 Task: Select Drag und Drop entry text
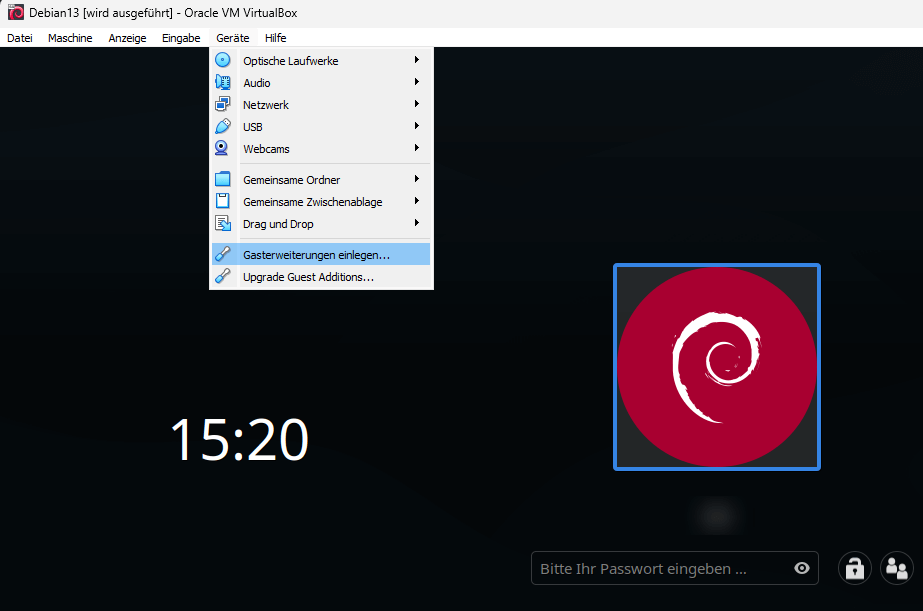point(278,224)
